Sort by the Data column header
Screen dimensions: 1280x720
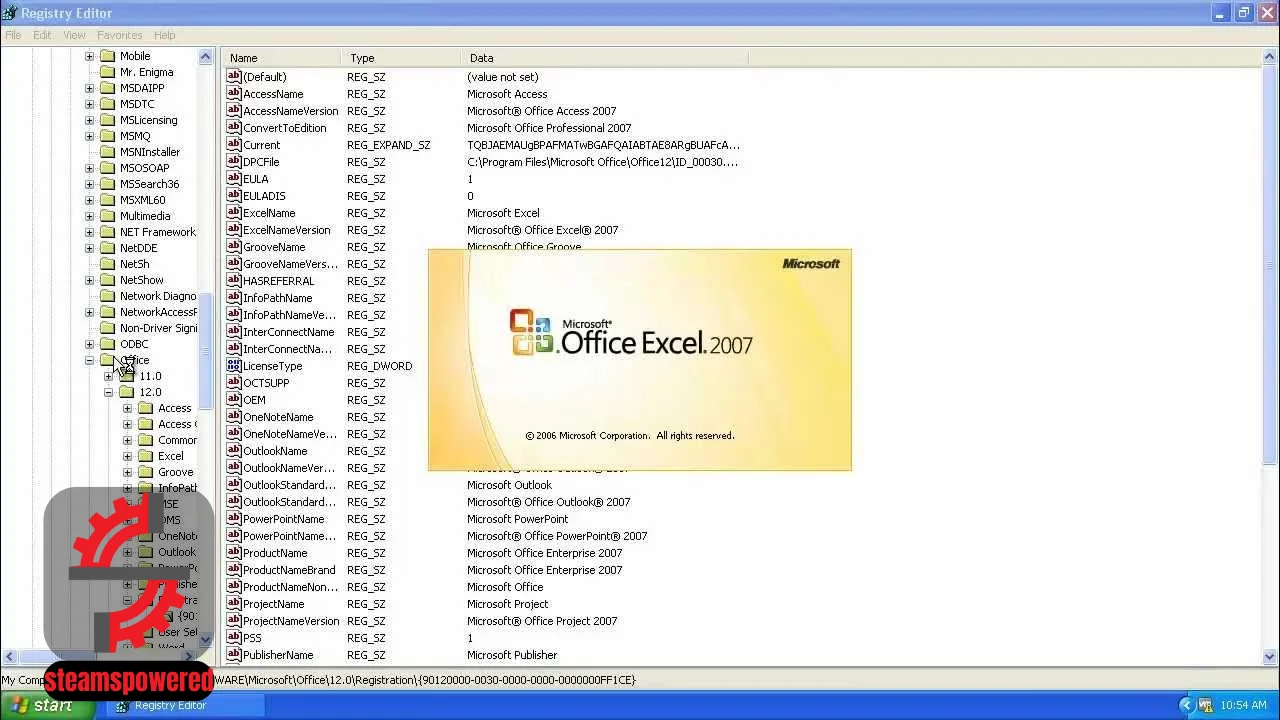pos(605,58)
